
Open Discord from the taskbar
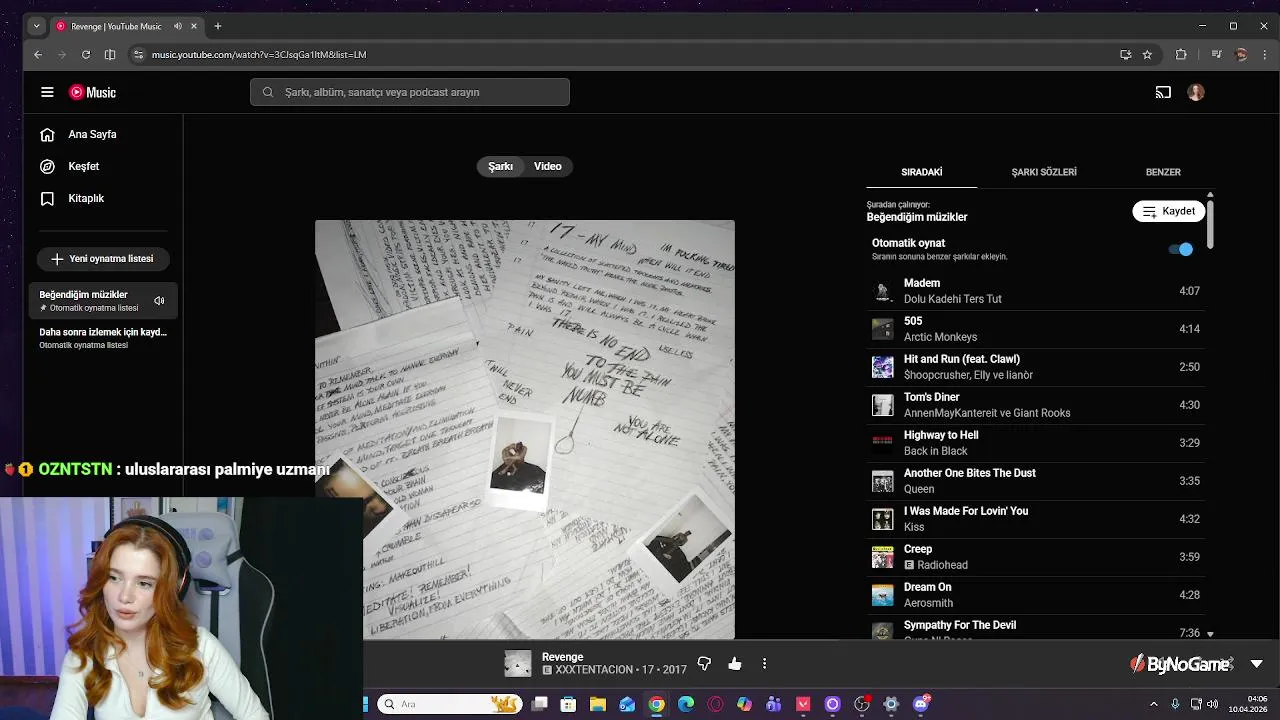[921, 704]
